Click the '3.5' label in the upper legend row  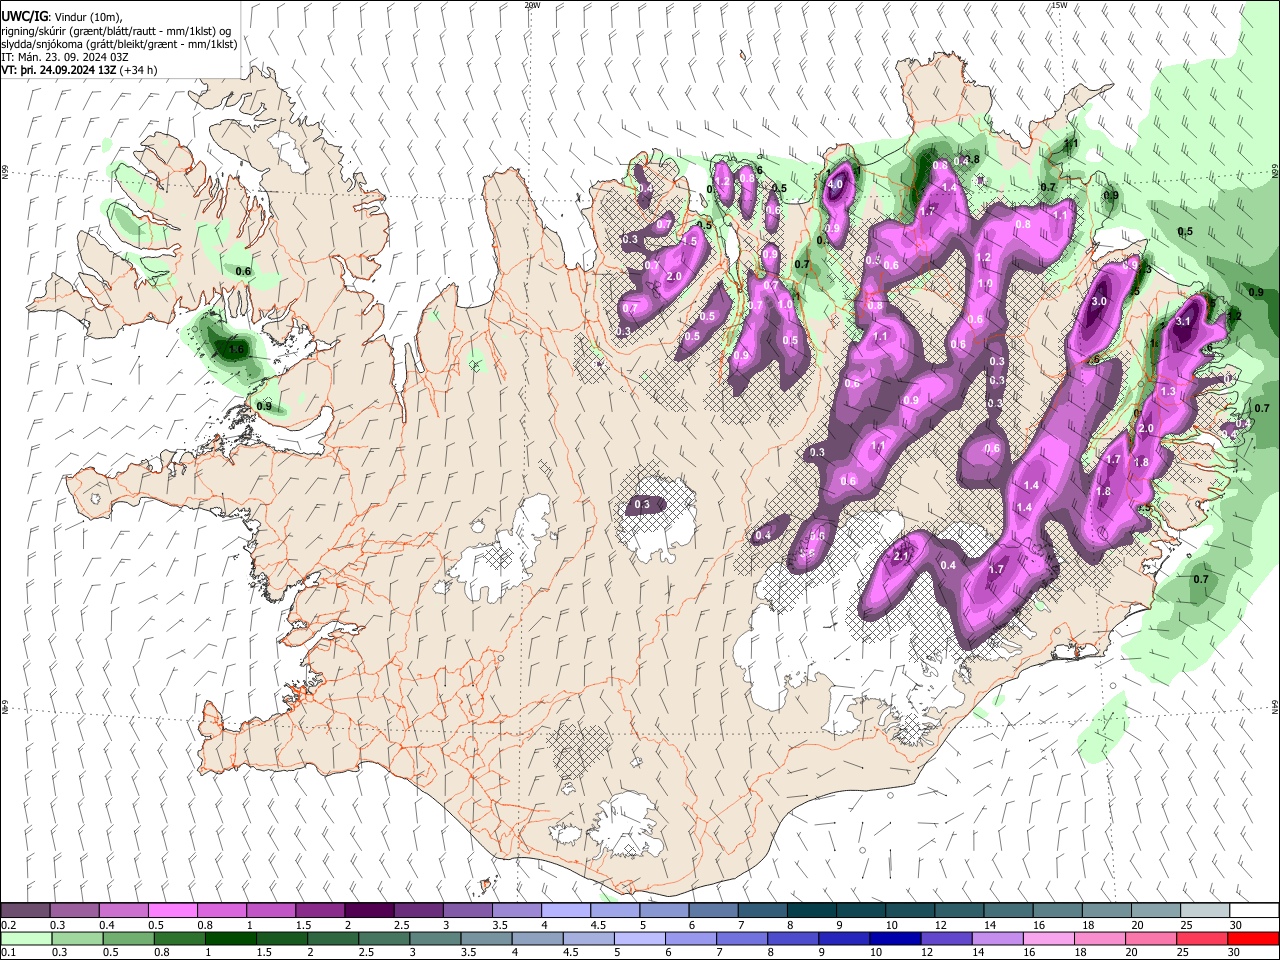tap(500, 925)
